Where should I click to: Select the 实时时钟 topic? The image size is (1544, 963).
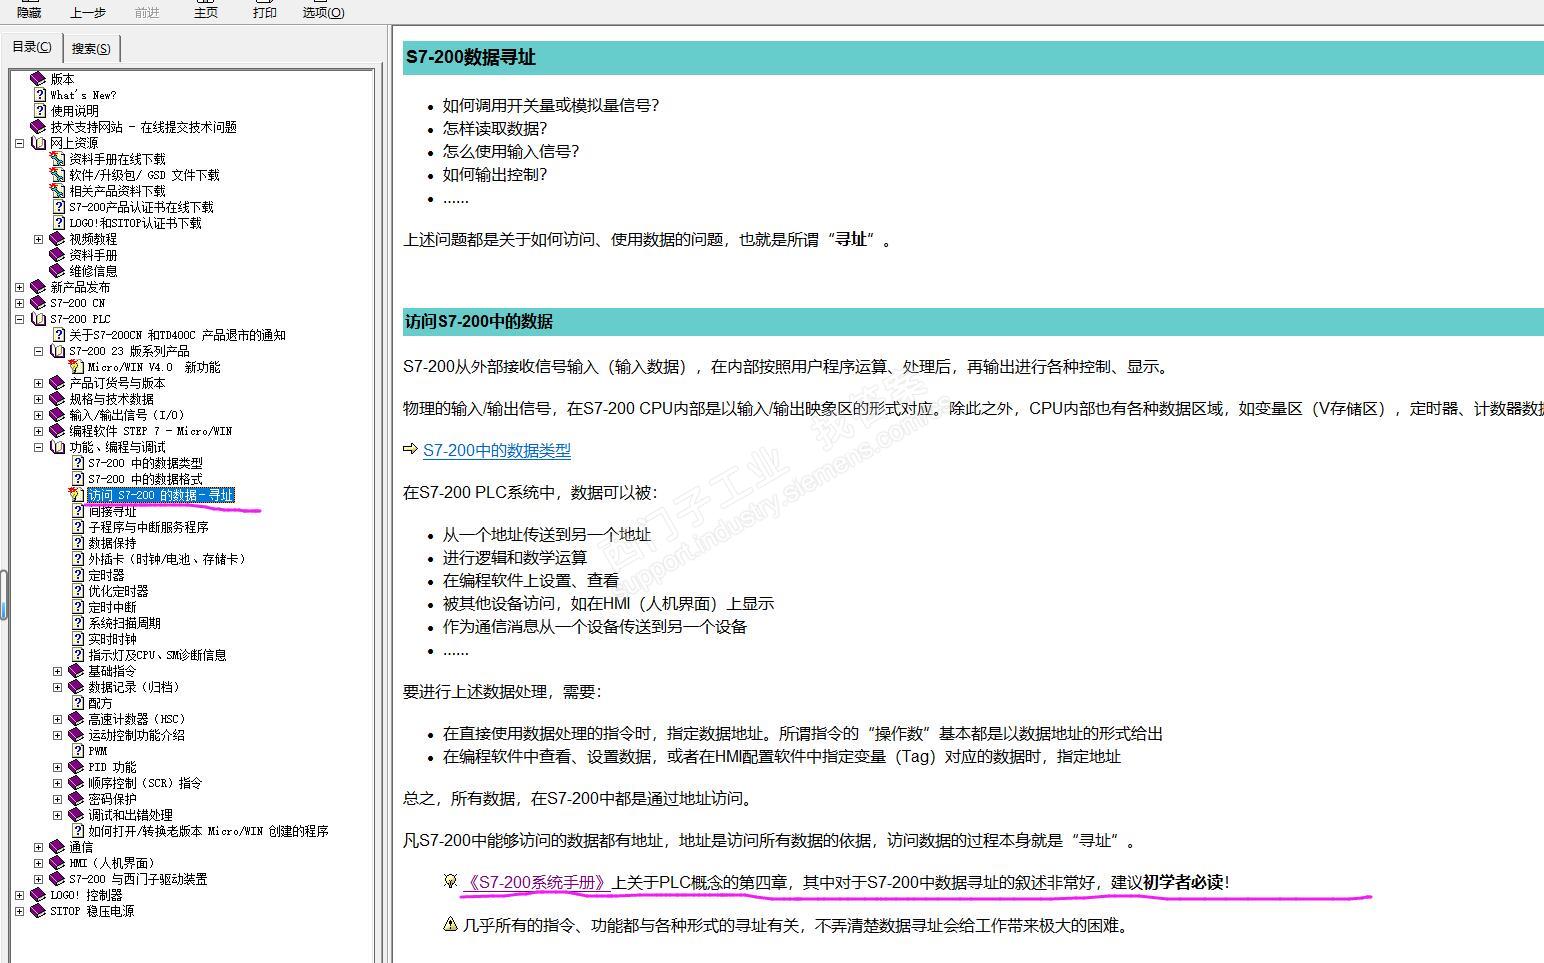pyautogui.click(x=112, y=639)
